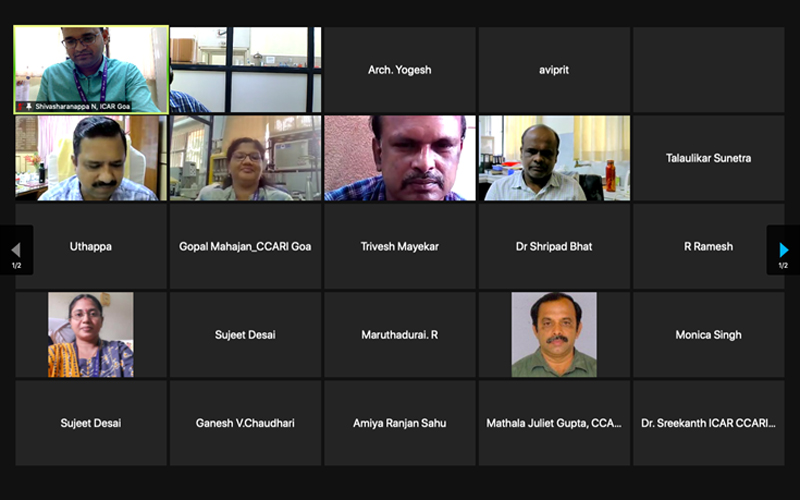The width and height of the screenshot is (800, 500).
Task: Select Trivesh Mayekar participant tile
Action: pos(399,246)
